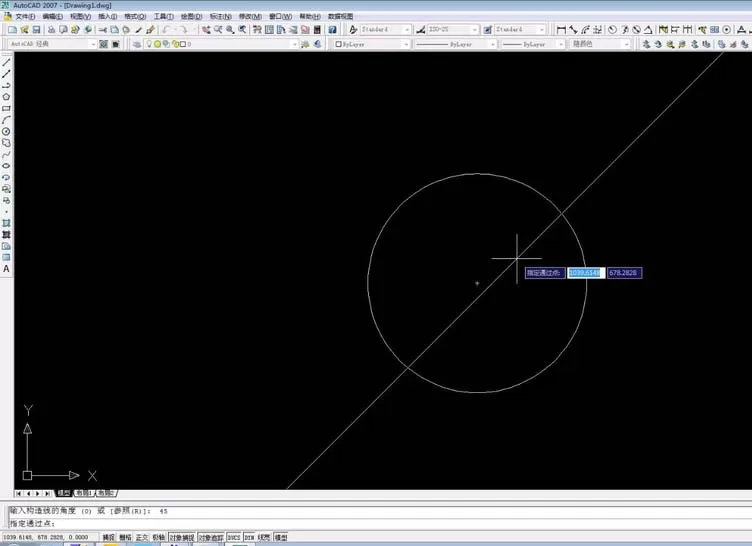
Task: Open the layer selection dropdown
Action: point(221,44)
